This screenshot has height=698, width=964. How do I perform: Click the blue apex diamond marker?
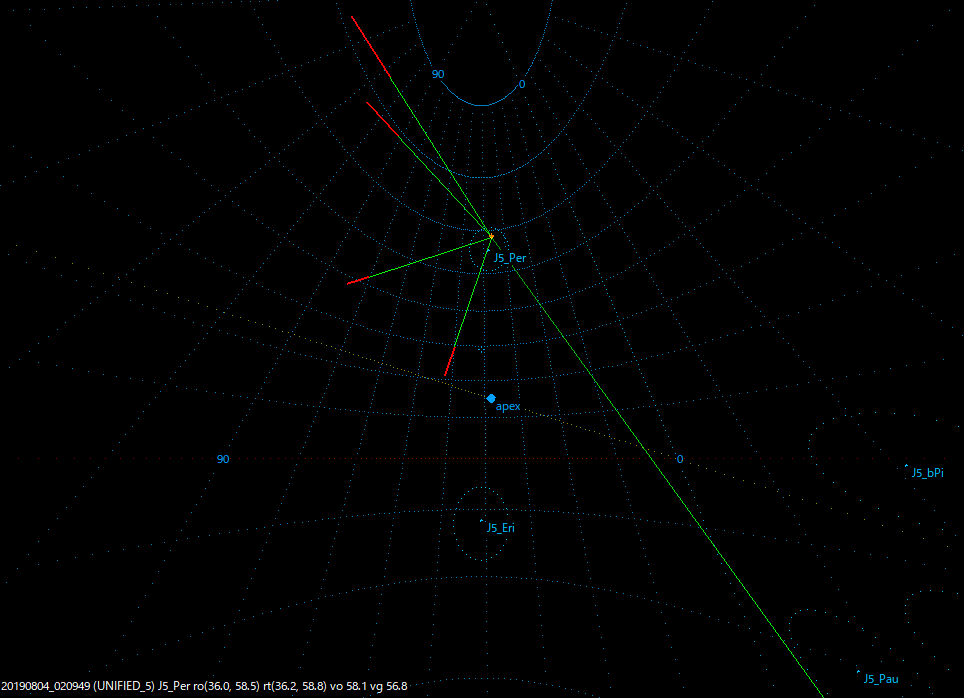[491, 398]
